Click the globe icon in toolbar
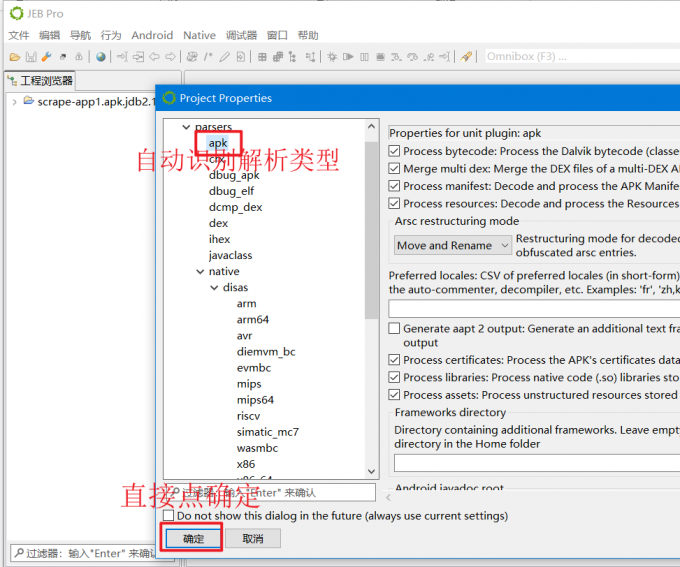680x567 pixels. tap(101, 57)
